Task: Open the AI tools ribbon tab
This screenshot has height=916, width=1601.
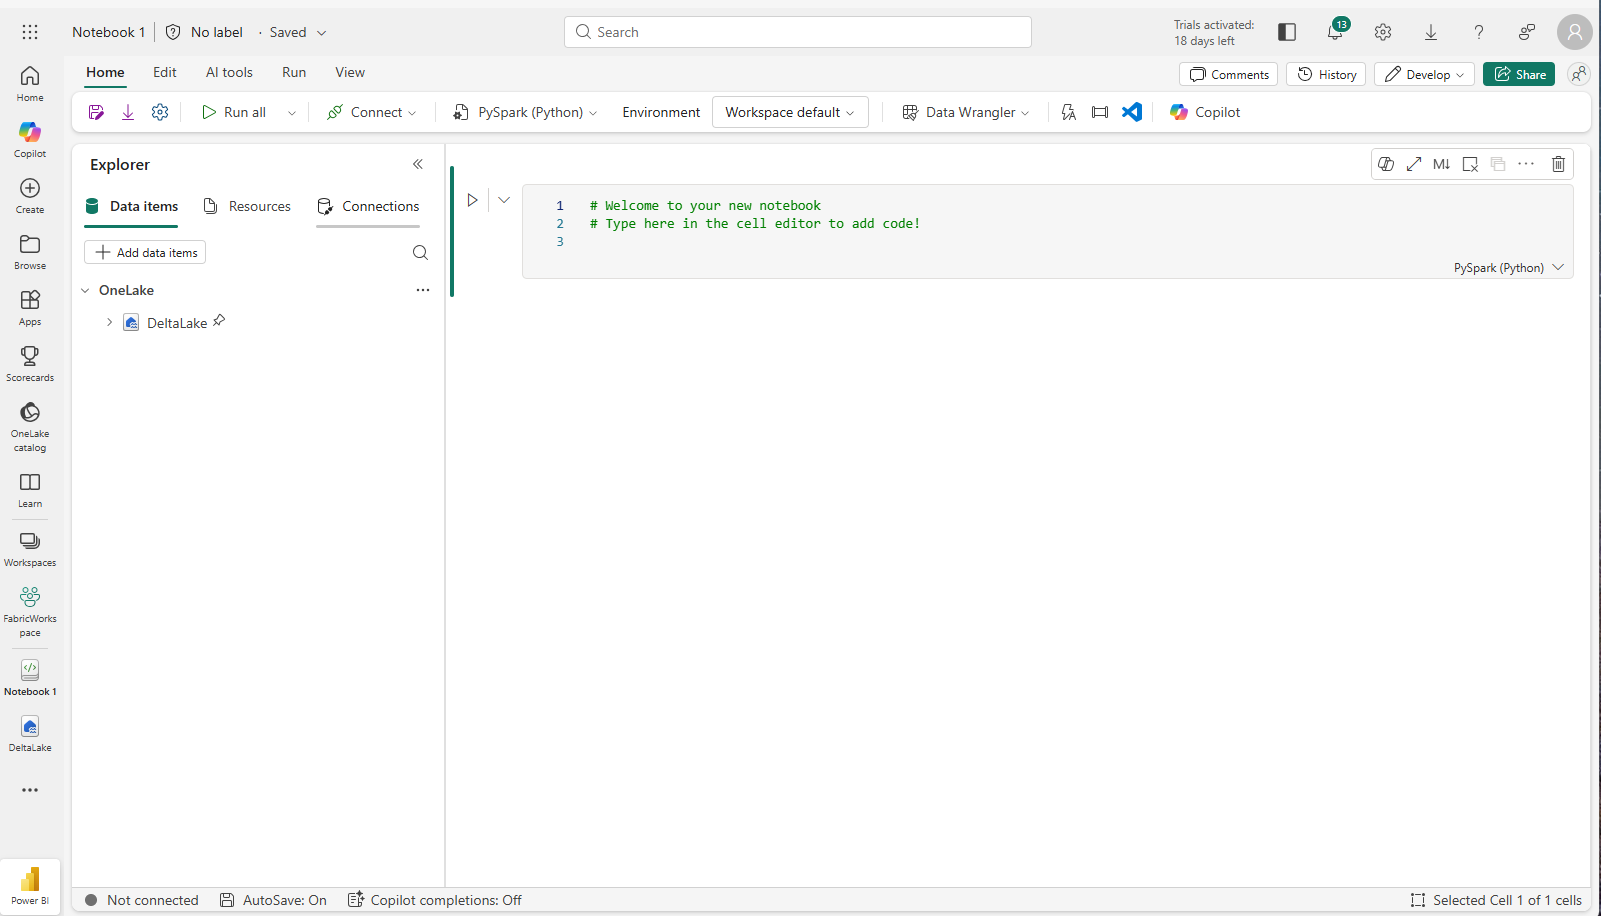Action: (x=229, y=72)
